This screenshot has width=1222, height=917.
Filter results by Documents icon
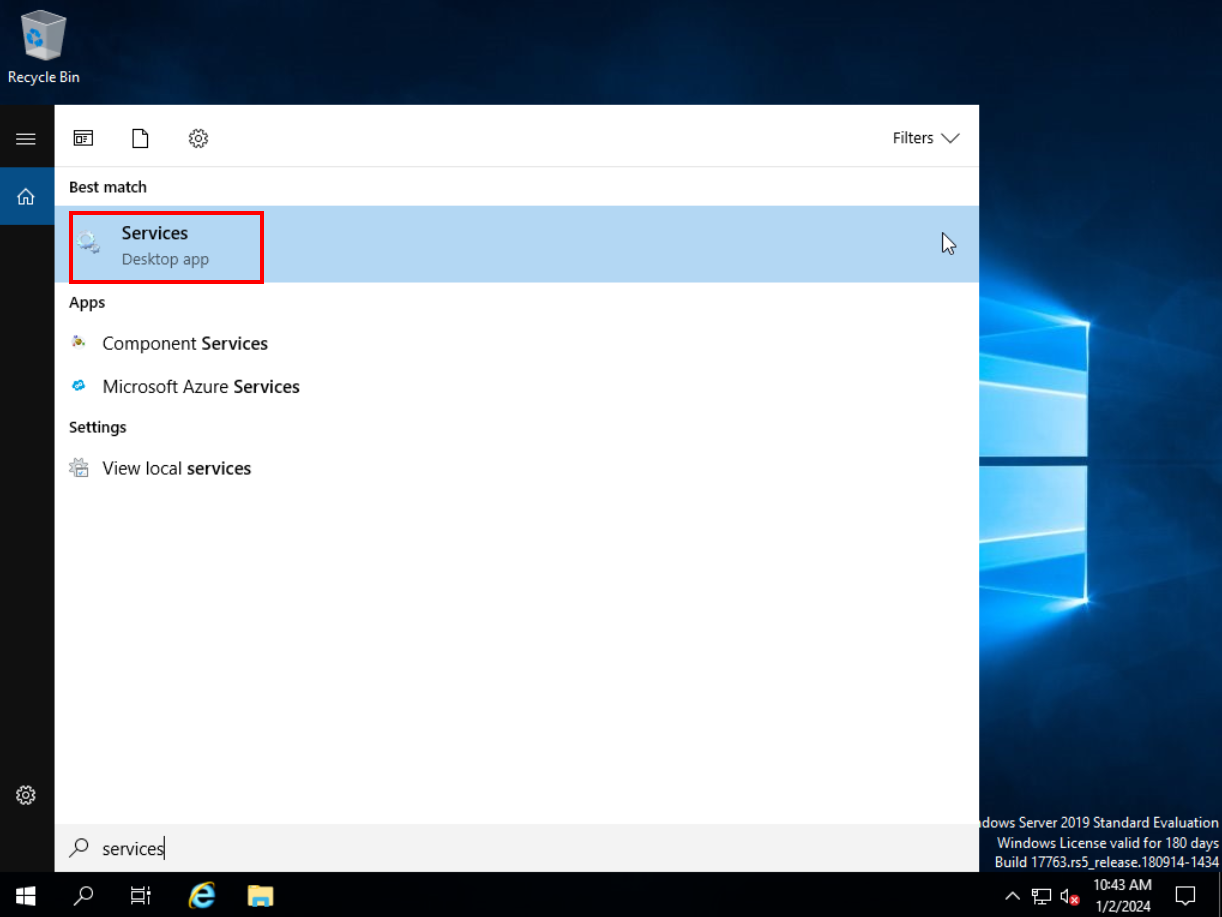click(x=140, y=139)
